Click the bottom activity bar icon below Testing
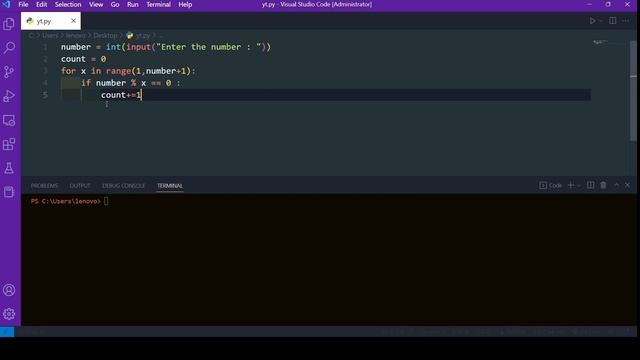This screenshot has height=360, width=640. point(9,192)
